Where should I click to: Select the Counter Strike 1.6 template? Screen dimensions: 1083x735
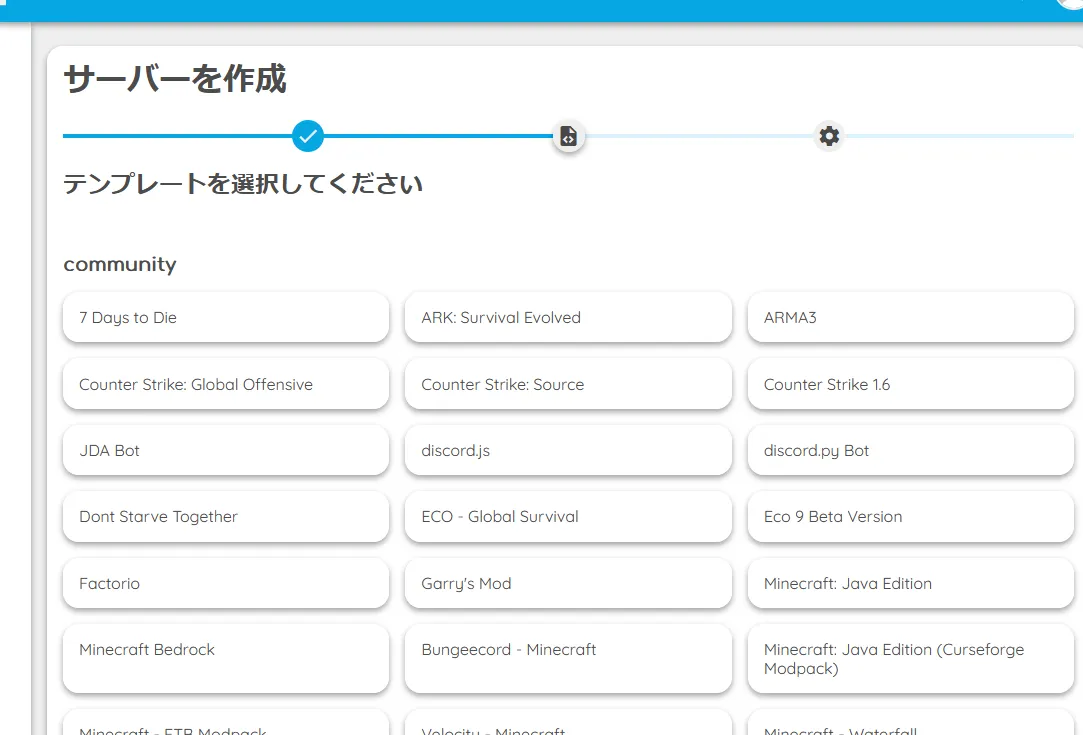pyautogui.click(x=910, y=385)
